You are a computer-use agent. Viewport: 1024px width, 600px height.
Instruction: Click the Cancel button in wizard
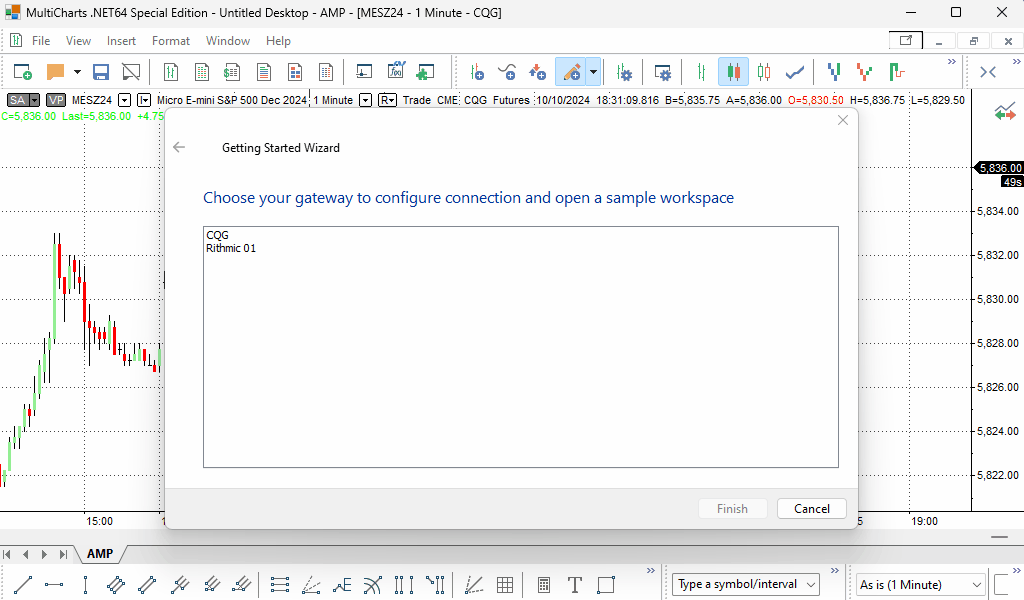point(812,509)
